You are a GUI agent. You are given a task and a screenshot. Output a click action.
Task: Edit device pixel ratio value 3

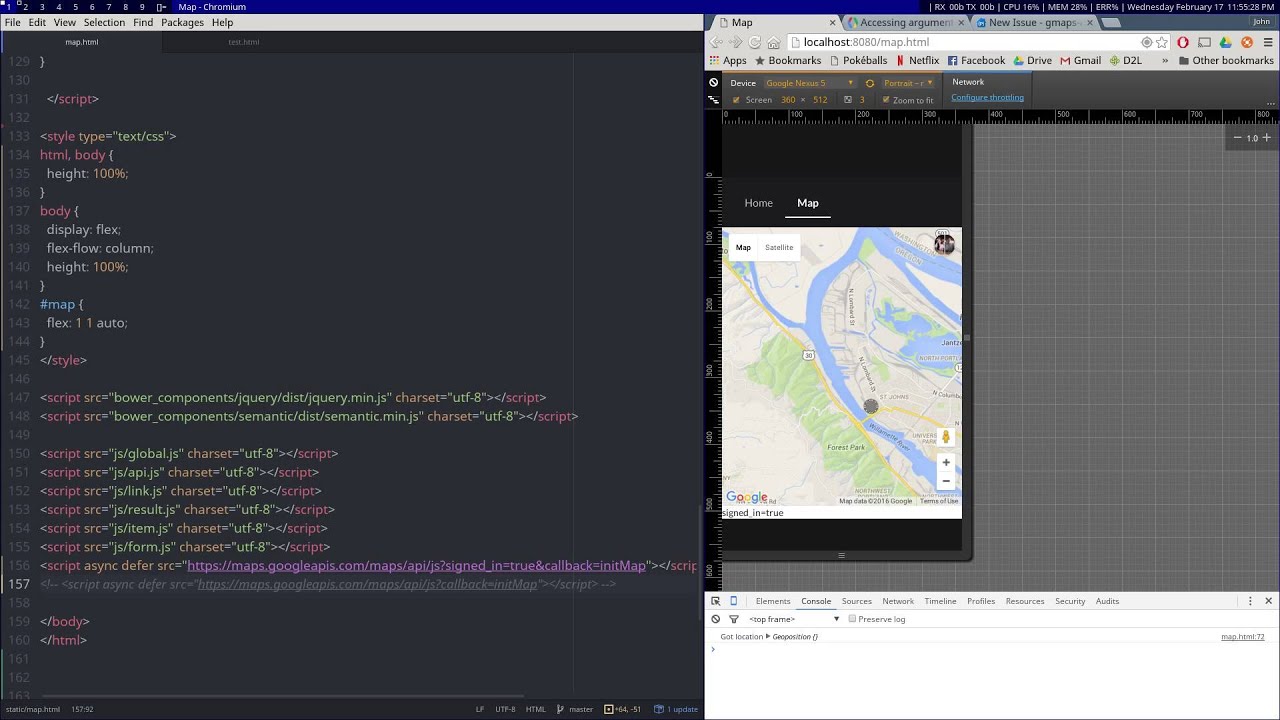pos(863,100)
